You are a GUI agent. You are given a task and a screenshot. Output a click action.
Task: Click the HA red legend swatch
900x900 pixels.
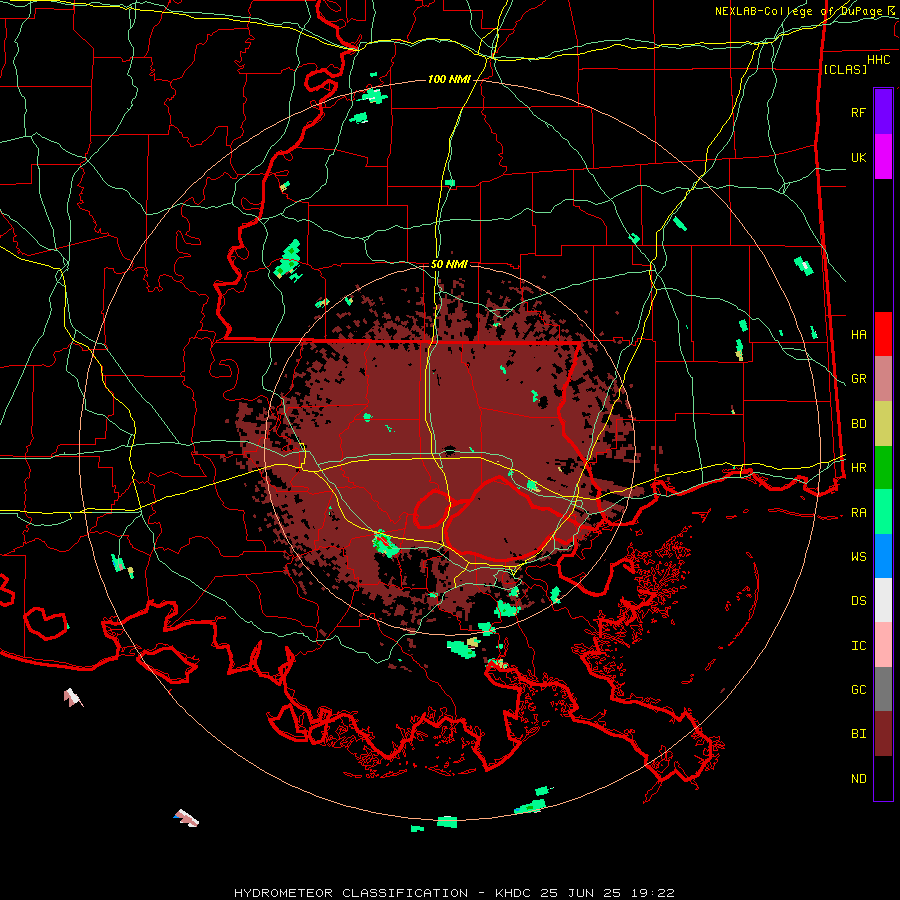coord(883,334)
